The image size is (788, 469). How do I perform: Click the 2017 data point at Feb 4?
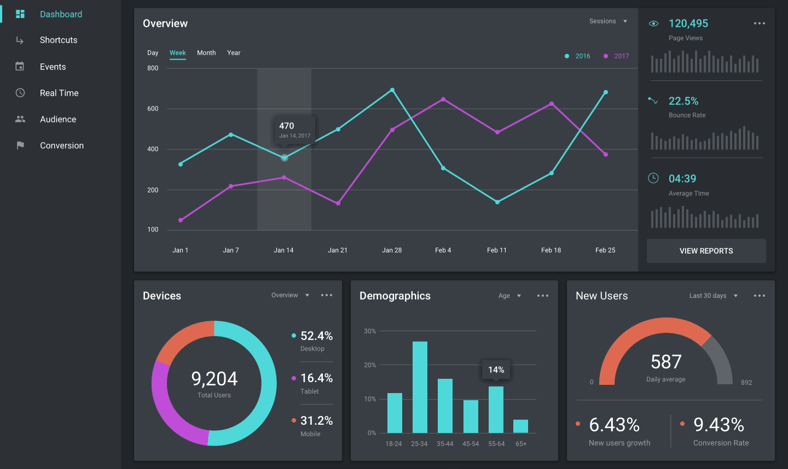click(x=443, y=100)
